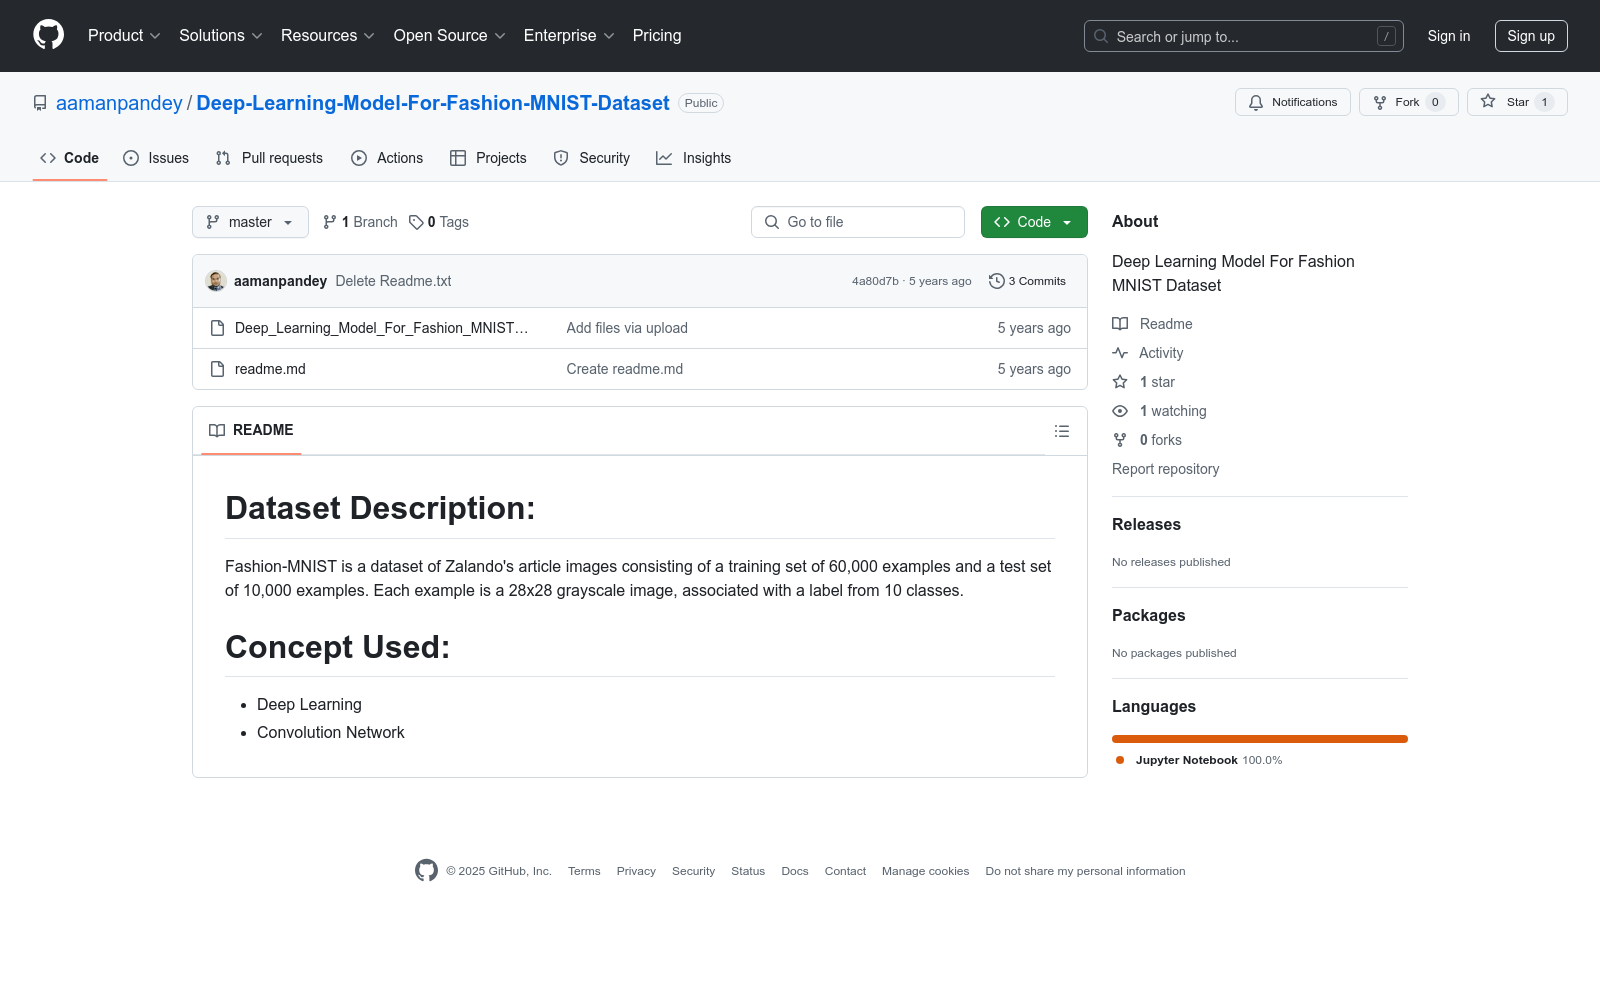
Task: Open the Security tab
Action: click(x=592, y=158)
